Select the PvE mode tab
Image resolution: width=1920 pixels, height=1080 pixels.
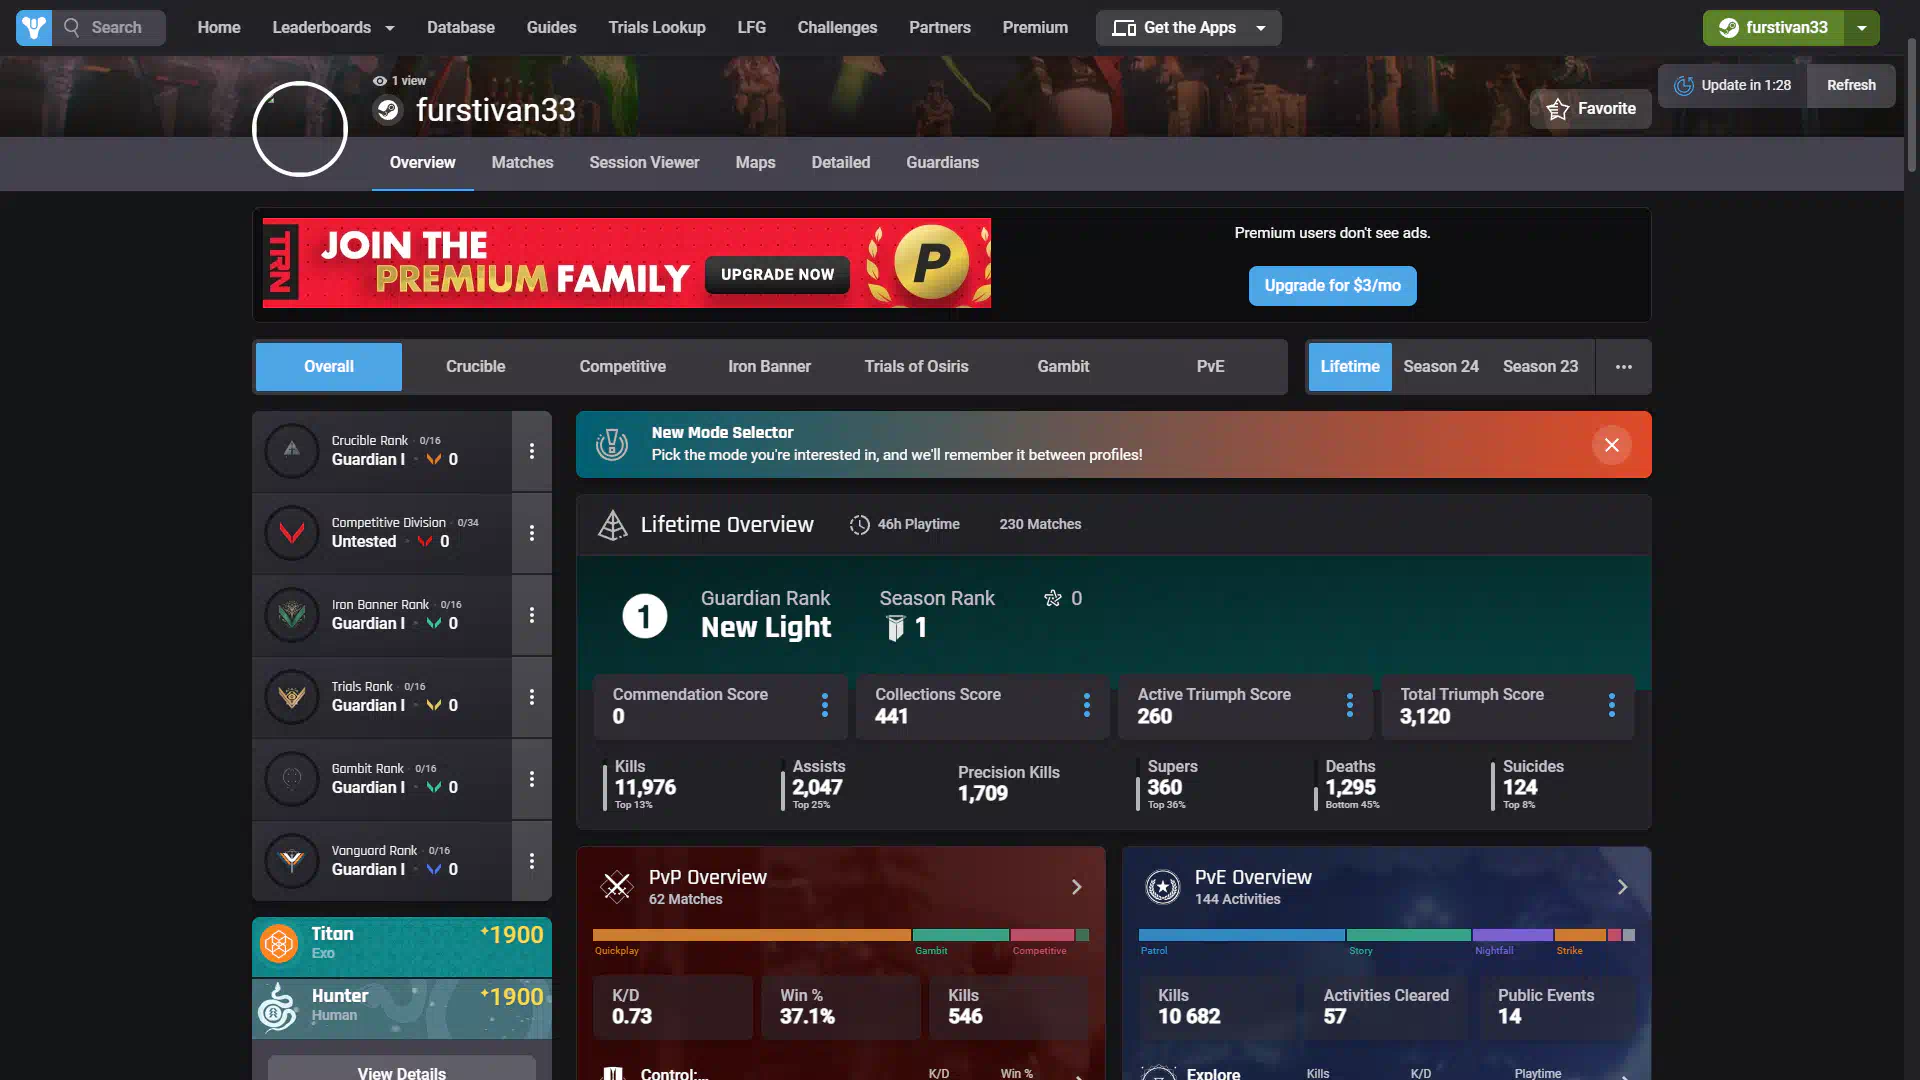pyautogui.click(x=1210, y=367)
